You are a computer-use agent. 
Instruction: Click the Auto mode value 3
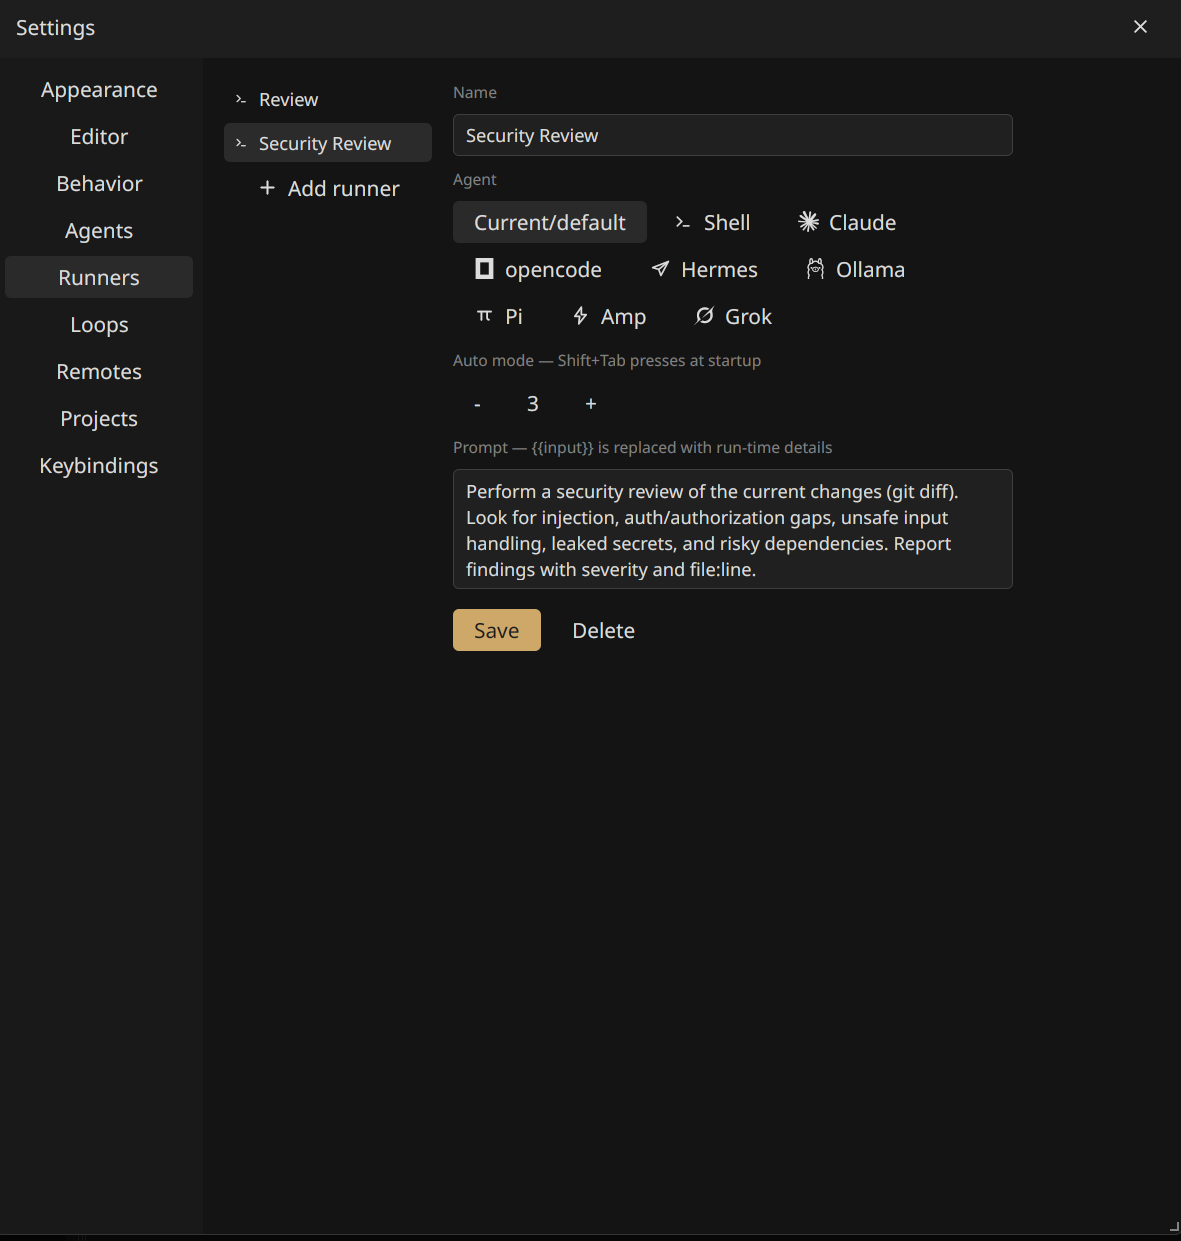[533, 404]
